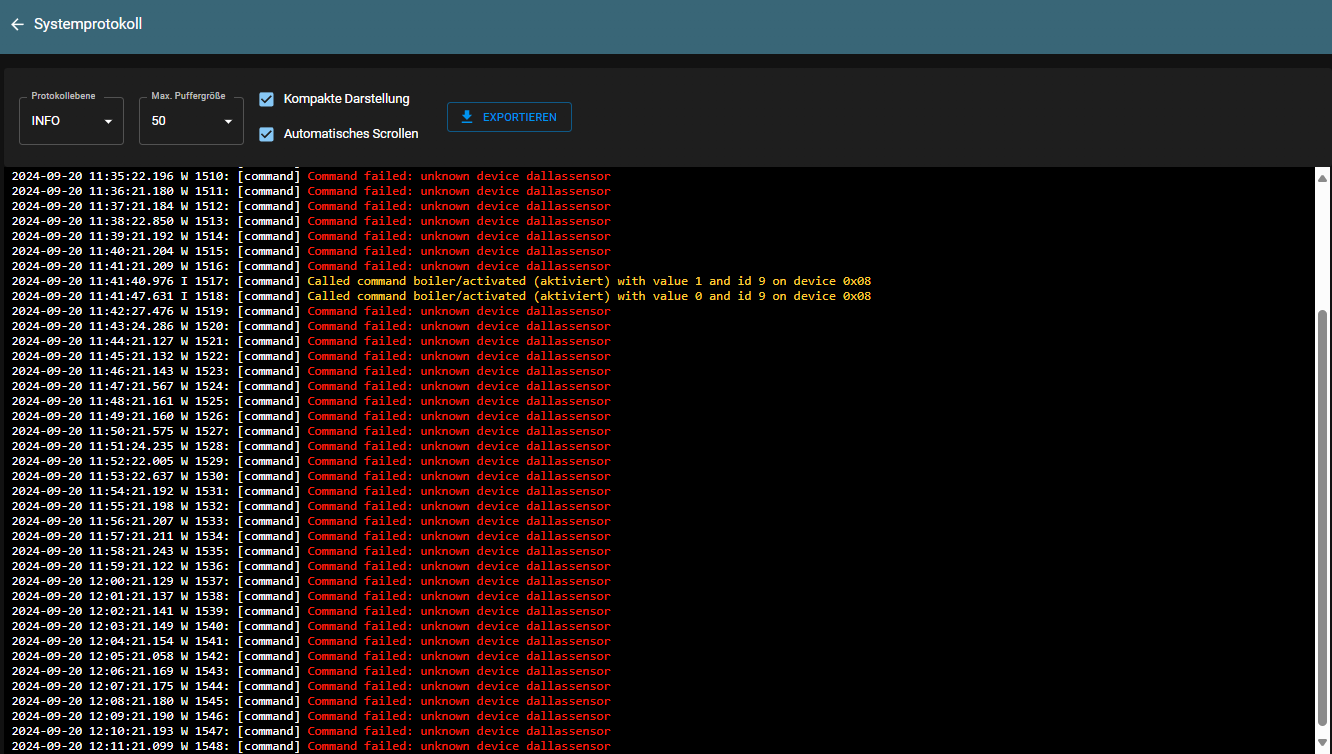Click the download icon in Exportieren button

[467, 117]
